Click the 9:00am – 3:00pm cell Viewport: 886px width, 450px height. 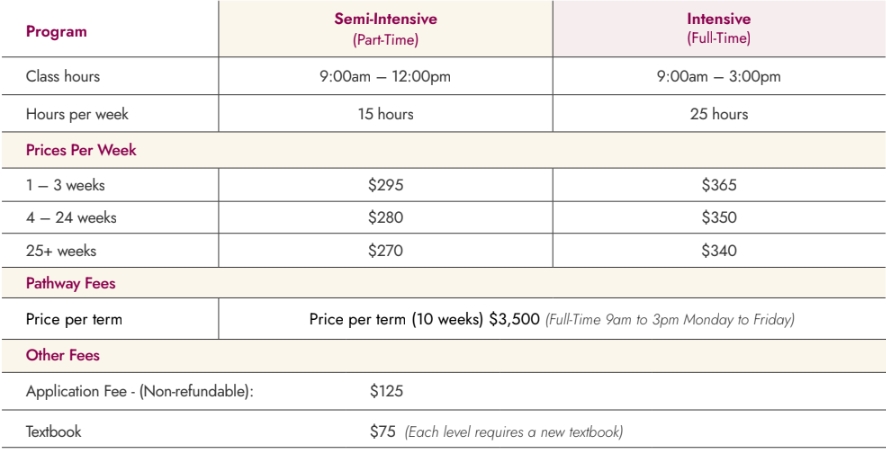coord(718,76)
